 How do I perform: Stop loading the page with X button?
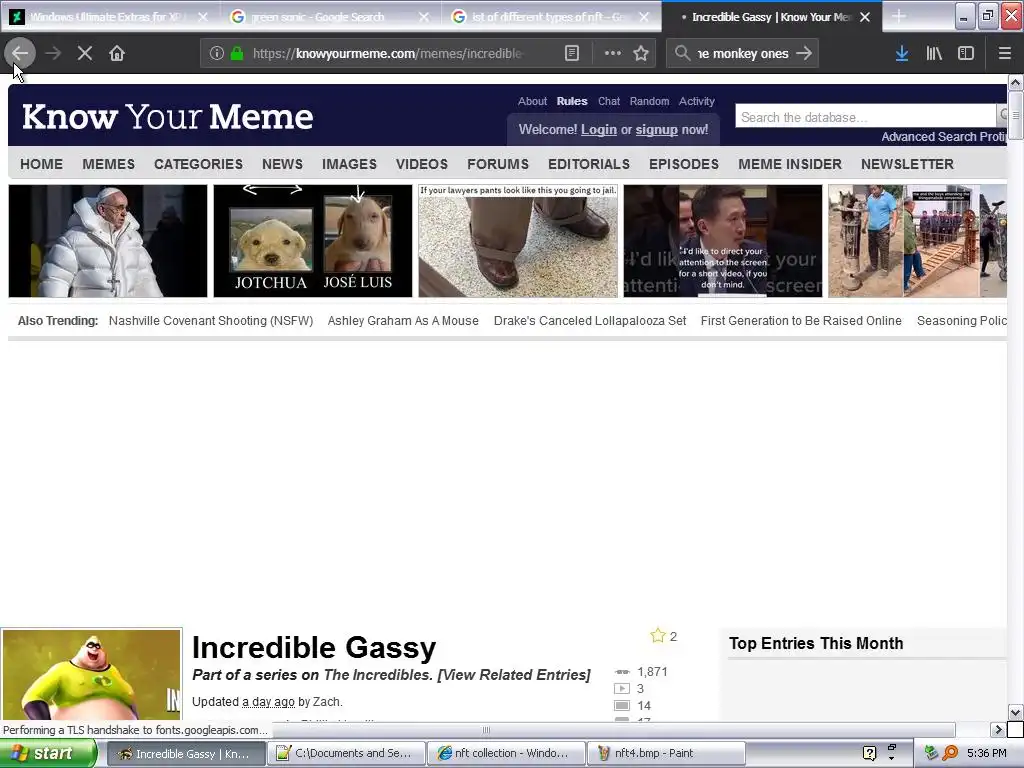pyautogui.click(x=85, y=53)
